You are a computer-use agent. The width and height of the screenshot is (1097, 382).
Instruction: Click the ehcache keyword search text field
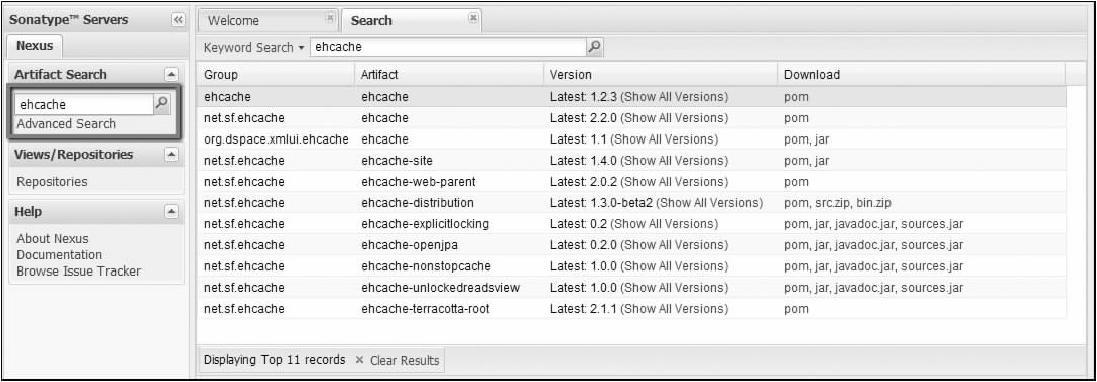click(448, 47)
